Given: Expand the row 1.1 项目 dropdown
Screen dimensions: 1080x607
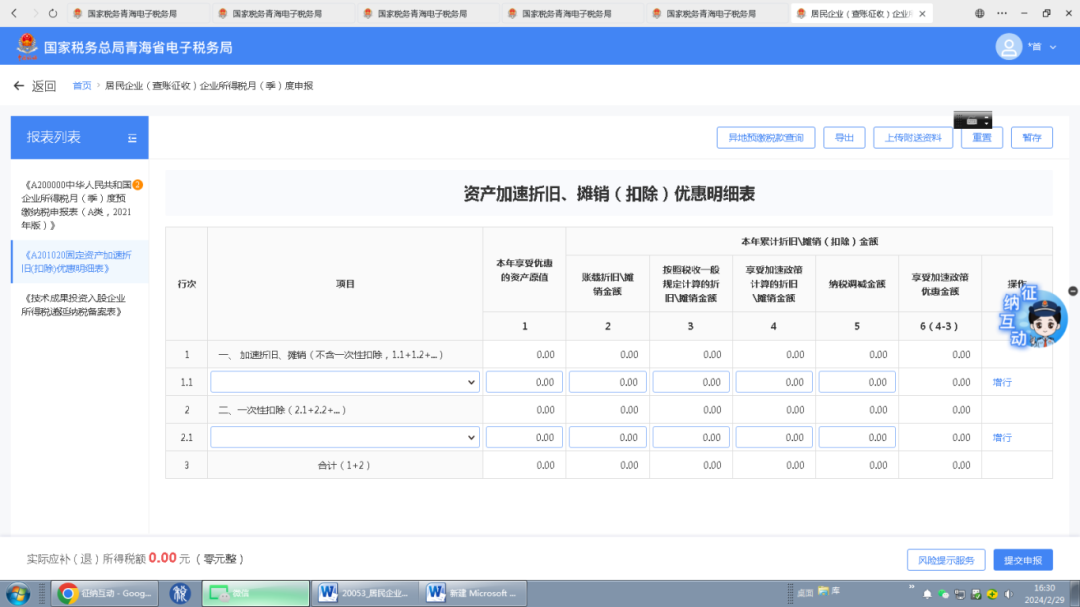Looking at the screenshot, I should pos(345,382).
